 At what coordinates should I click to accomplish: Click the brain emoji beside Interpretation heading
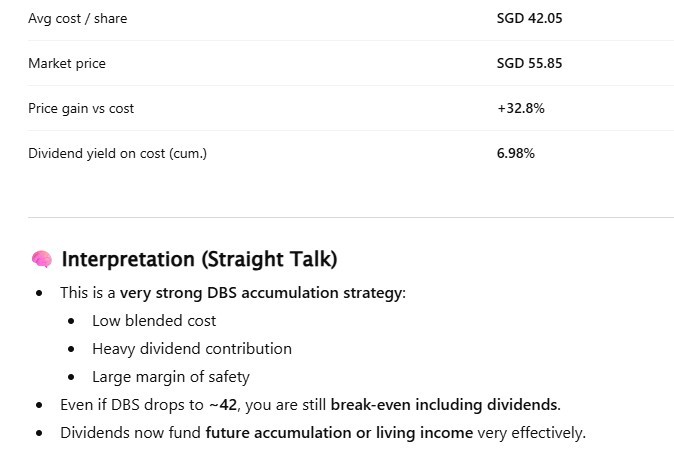pos(41,260)
